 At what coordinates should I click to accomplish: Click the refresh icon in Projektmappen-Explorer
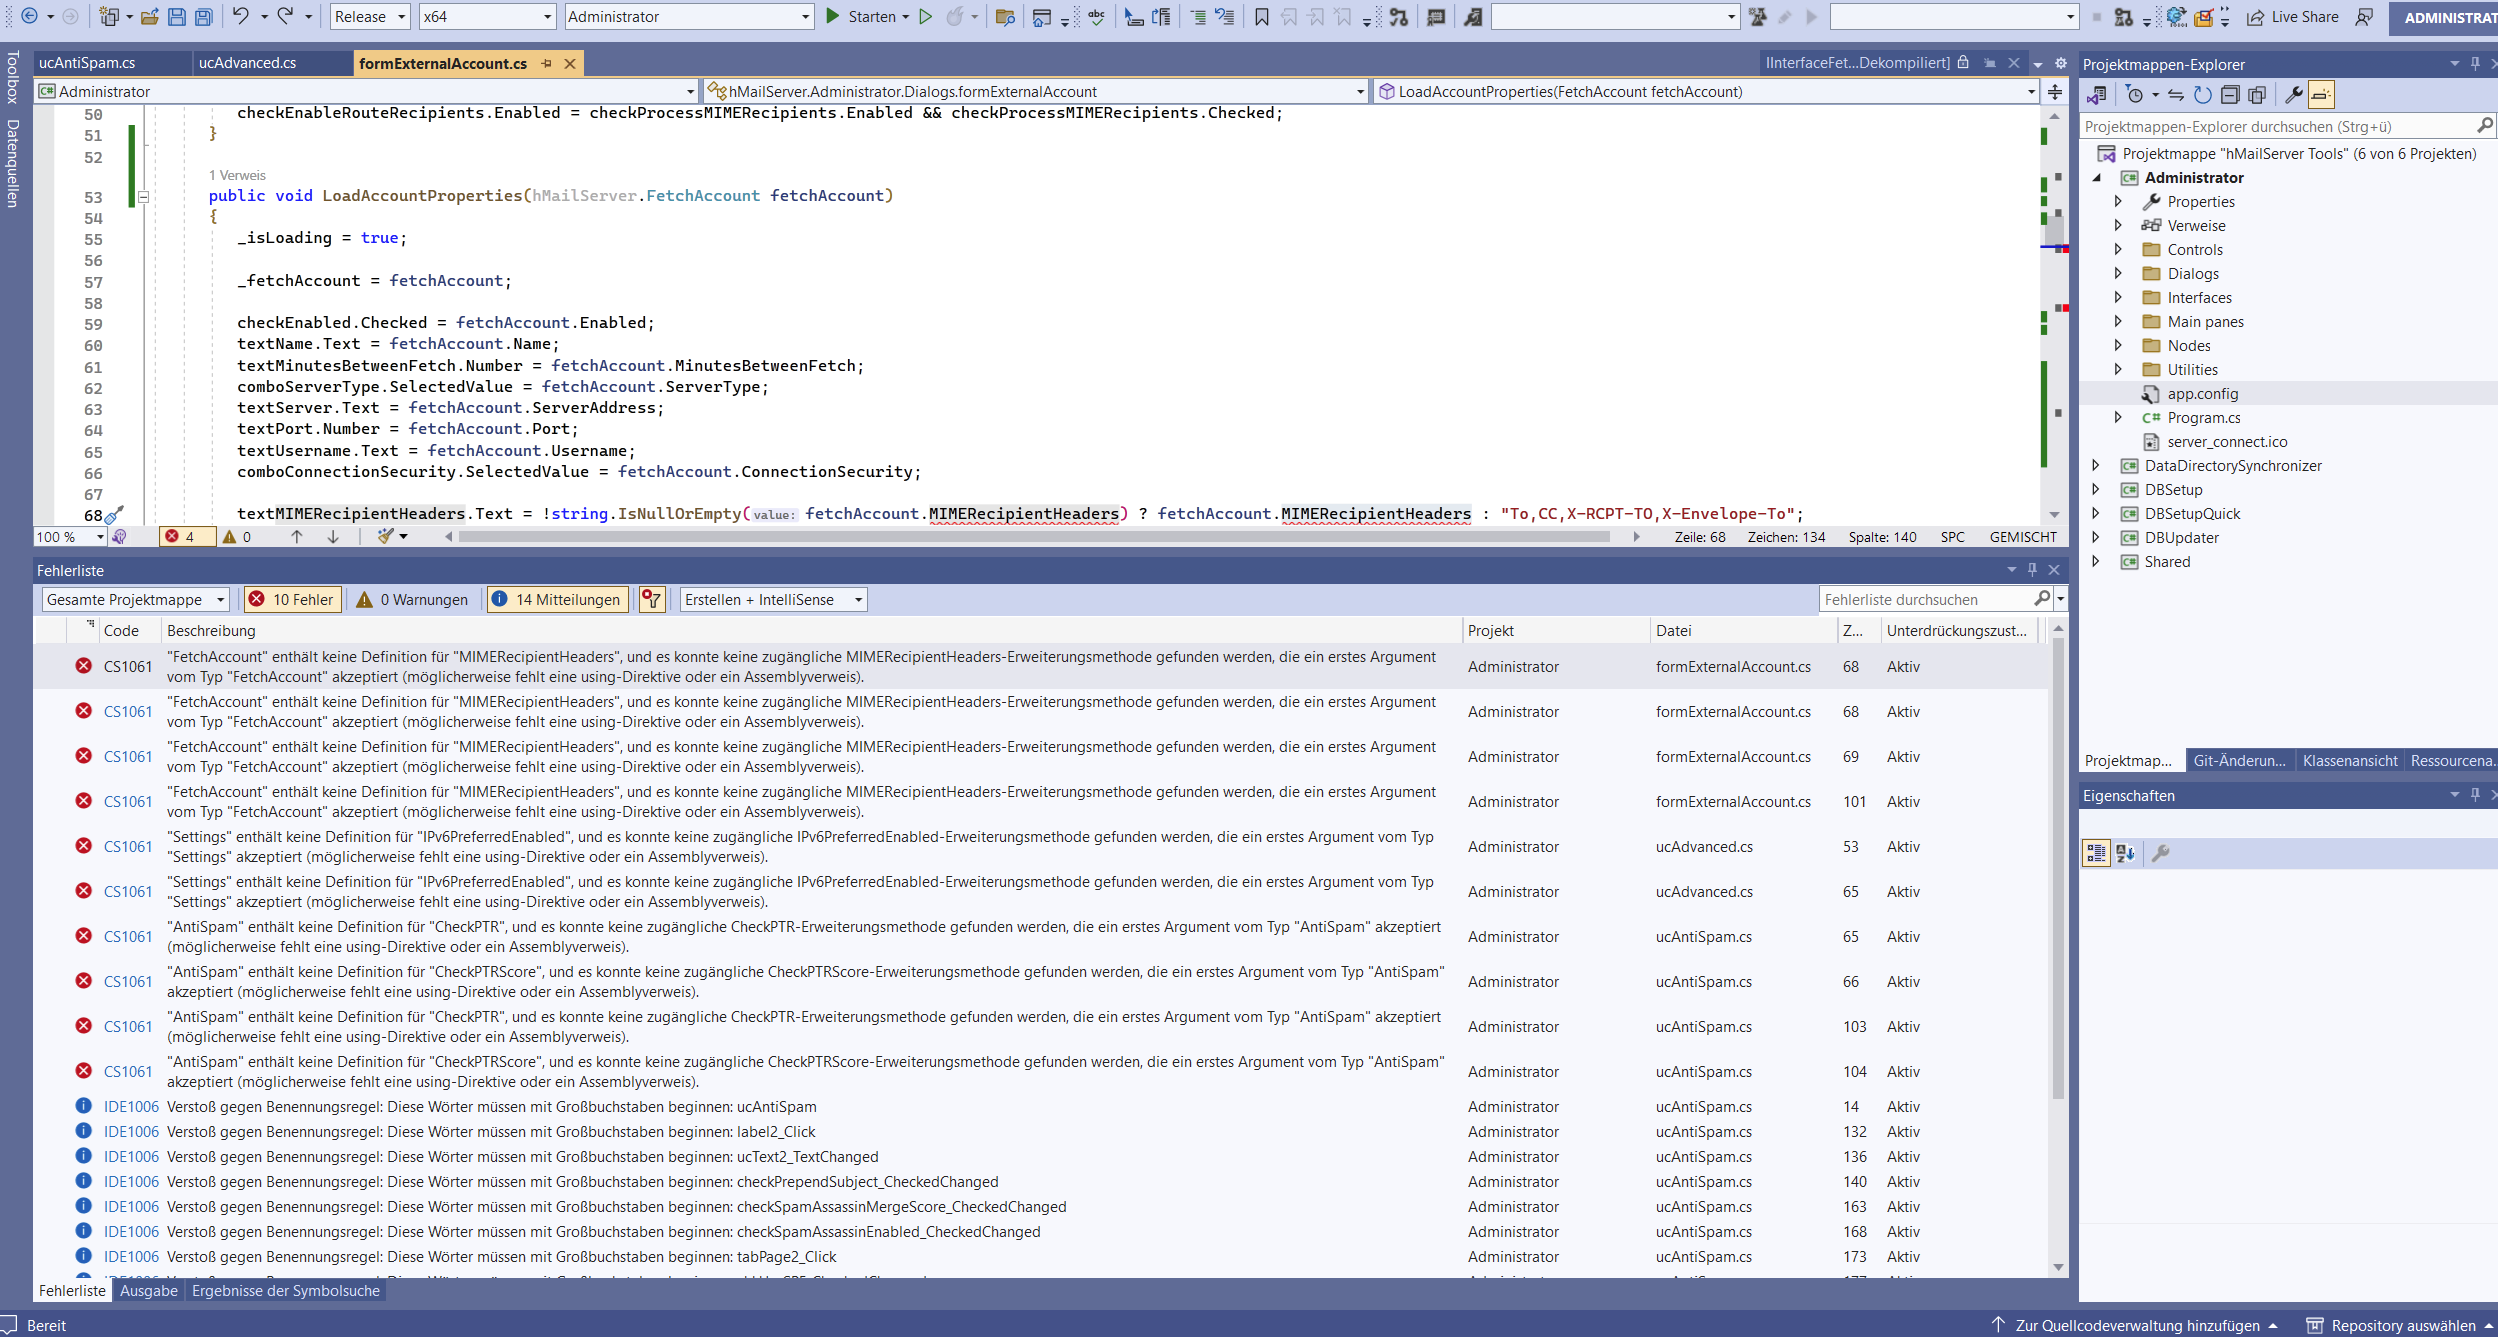2202,95
